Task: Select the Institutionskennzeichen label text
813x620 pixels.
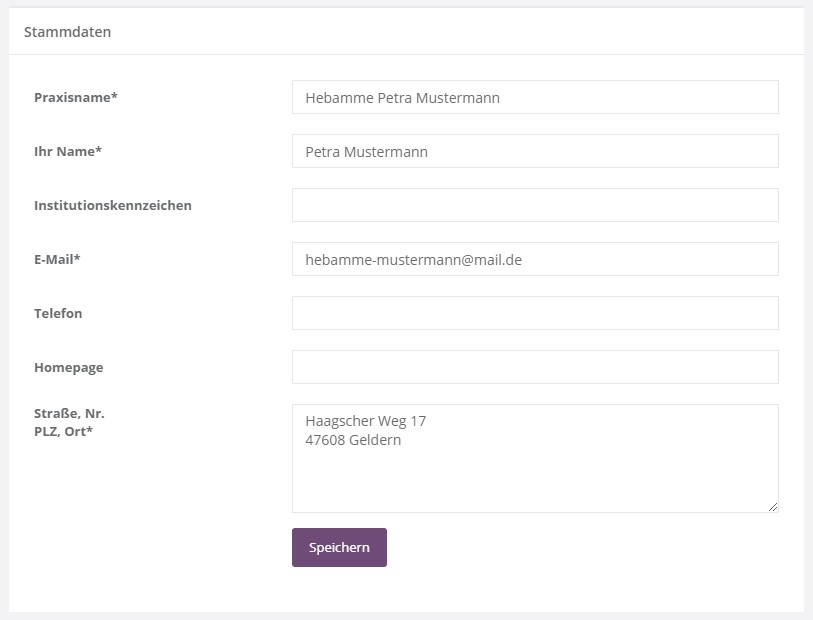Action: tap(113, 205)
